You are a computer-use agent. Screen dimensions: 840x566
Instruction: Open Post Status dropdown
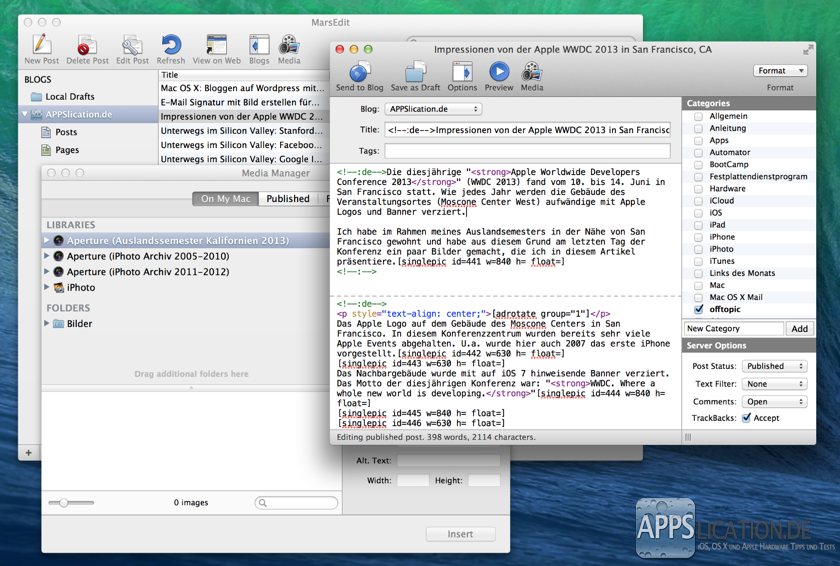tap(775, 366)
